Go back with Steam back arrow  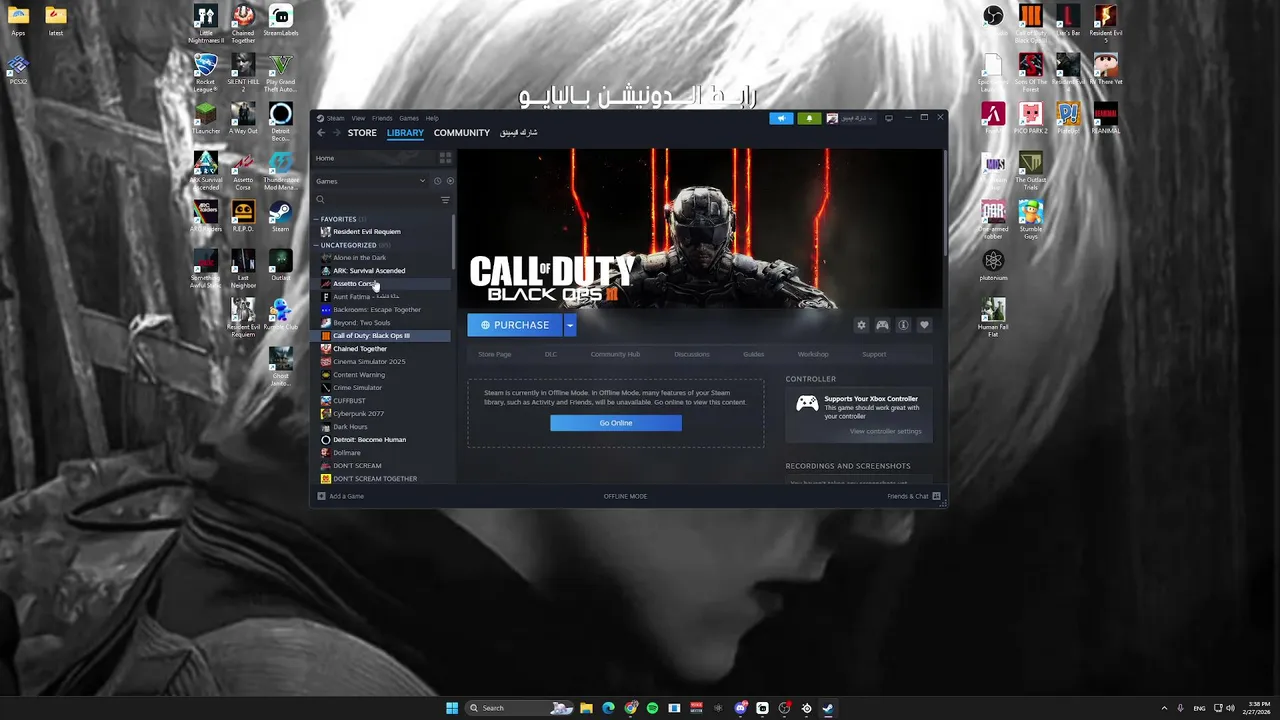321,133
